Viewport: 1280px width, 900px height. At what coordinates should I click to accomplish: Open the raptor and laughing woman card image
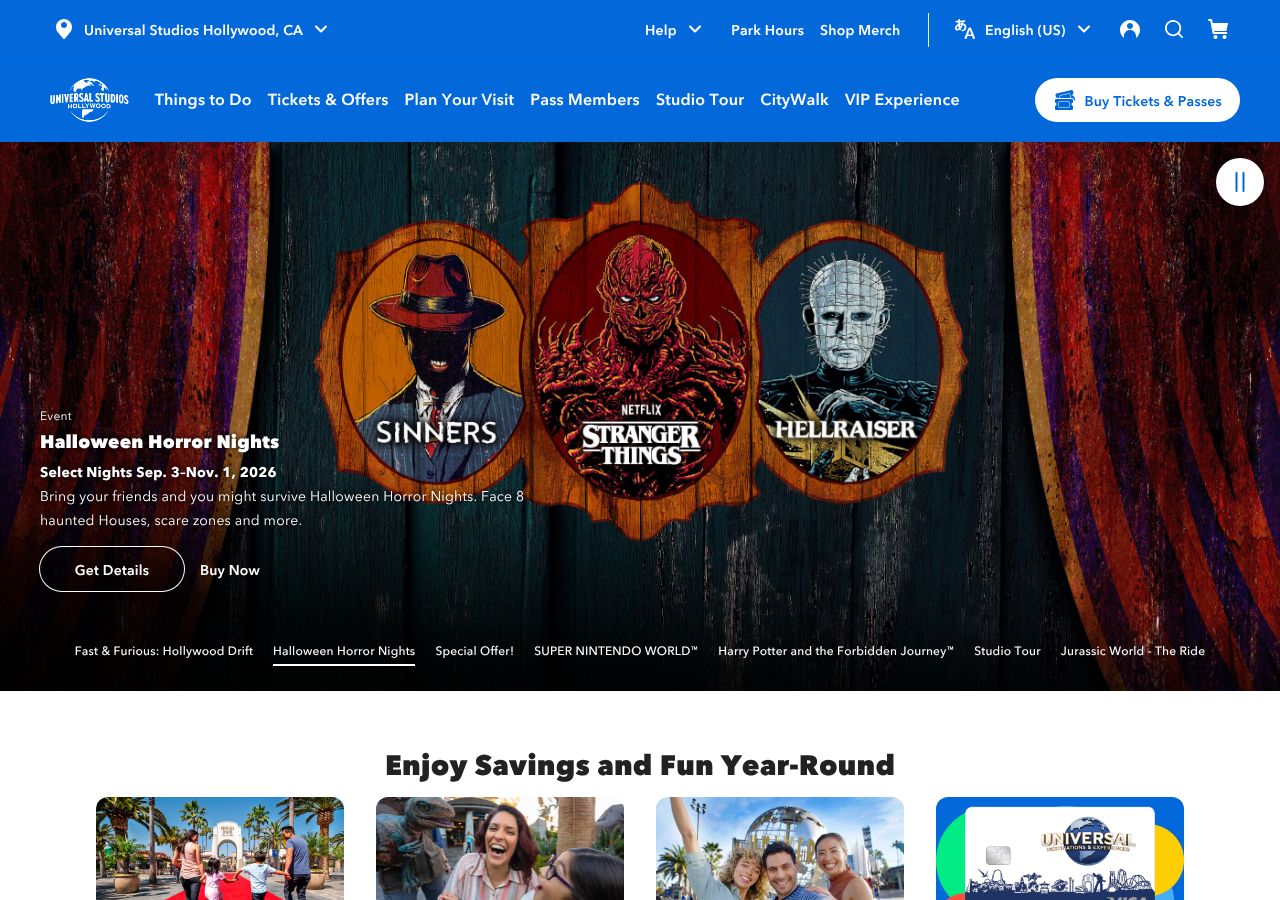pyautogui.click(x=500, y=848)
